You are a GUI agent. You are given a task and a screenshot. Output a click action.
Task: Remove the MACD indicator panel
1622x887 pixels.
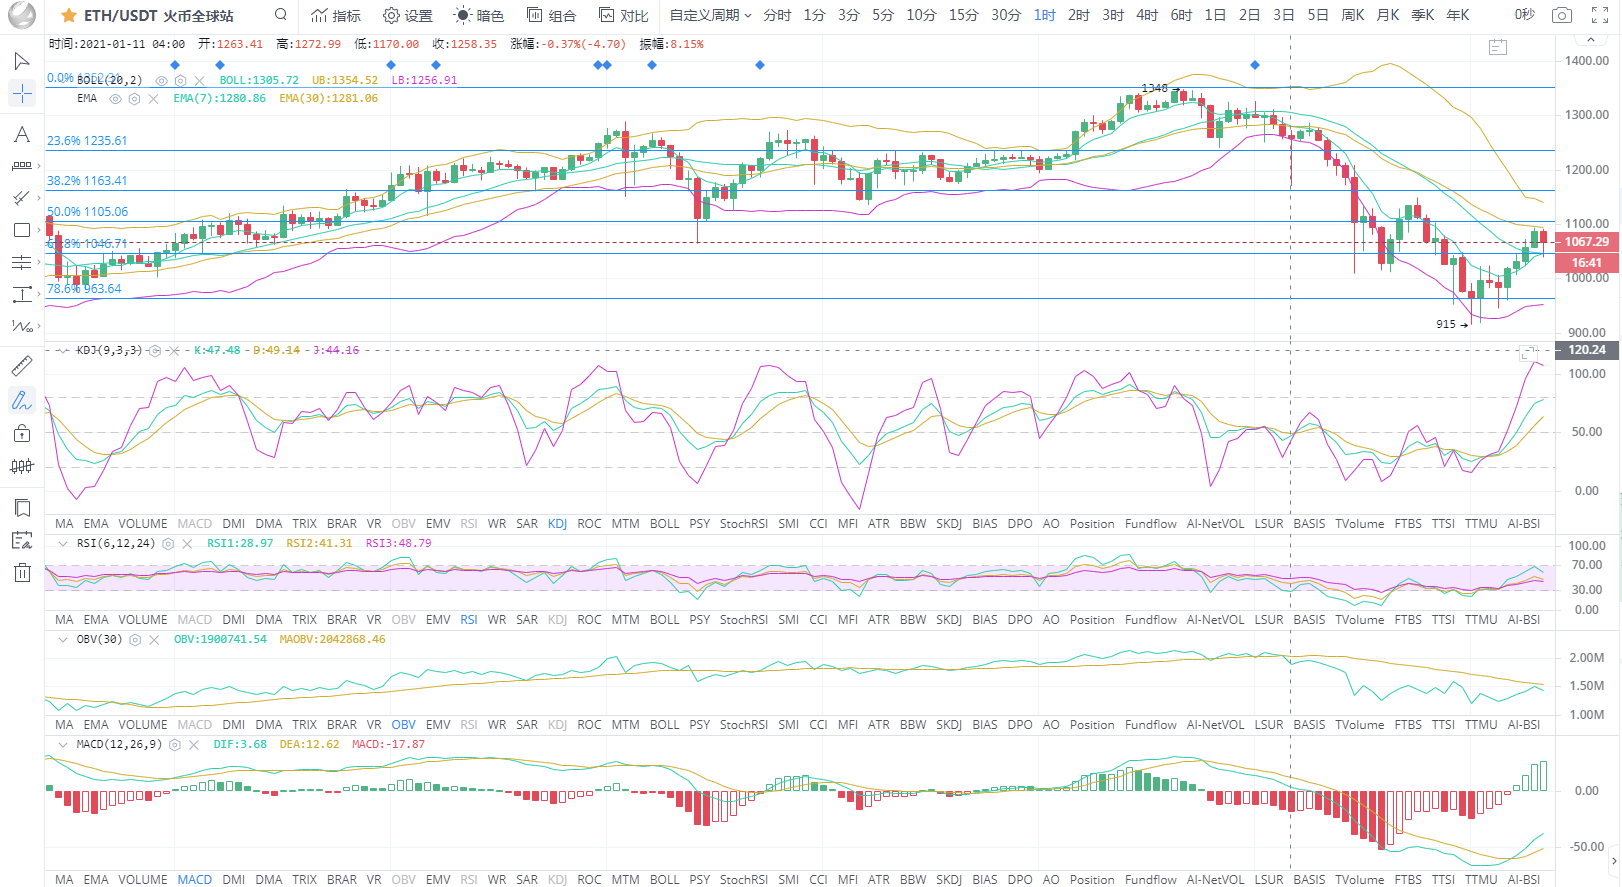pos(194,745)
